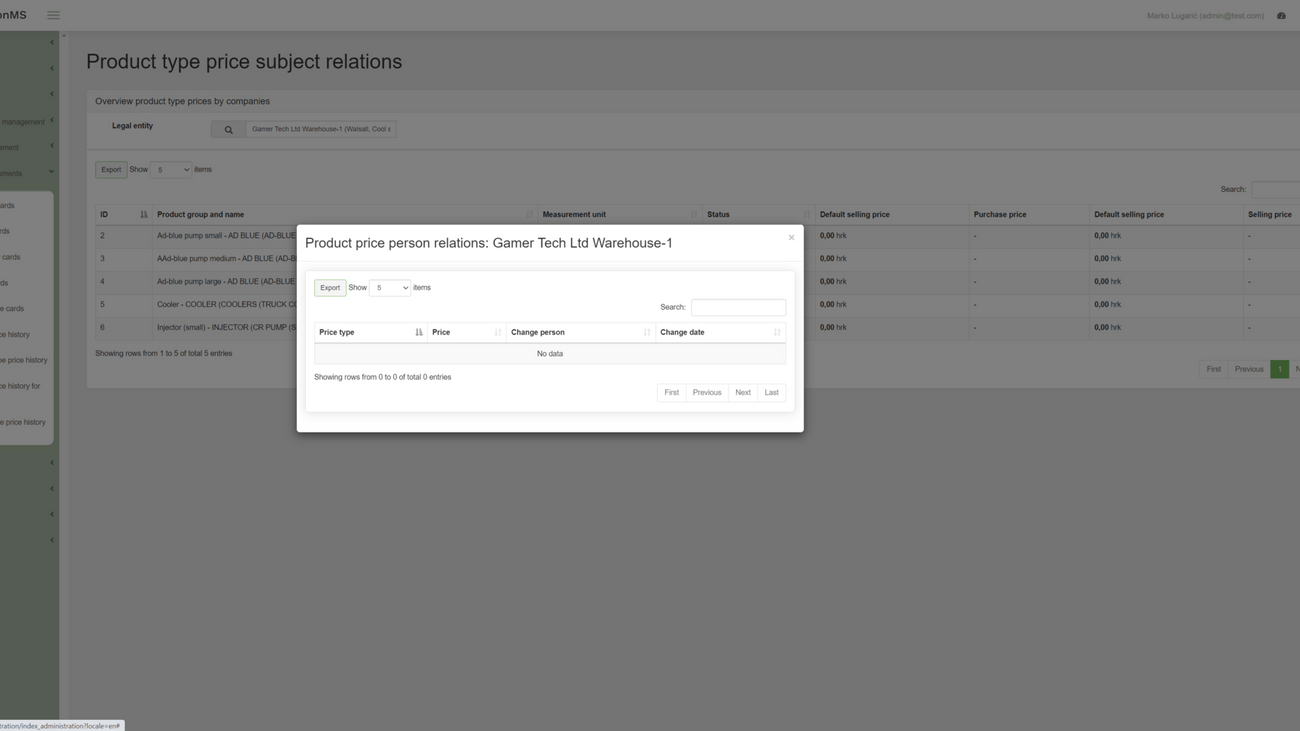Click the Selling price column header
The image size is (1300, 731).
tap(1271, 214)
